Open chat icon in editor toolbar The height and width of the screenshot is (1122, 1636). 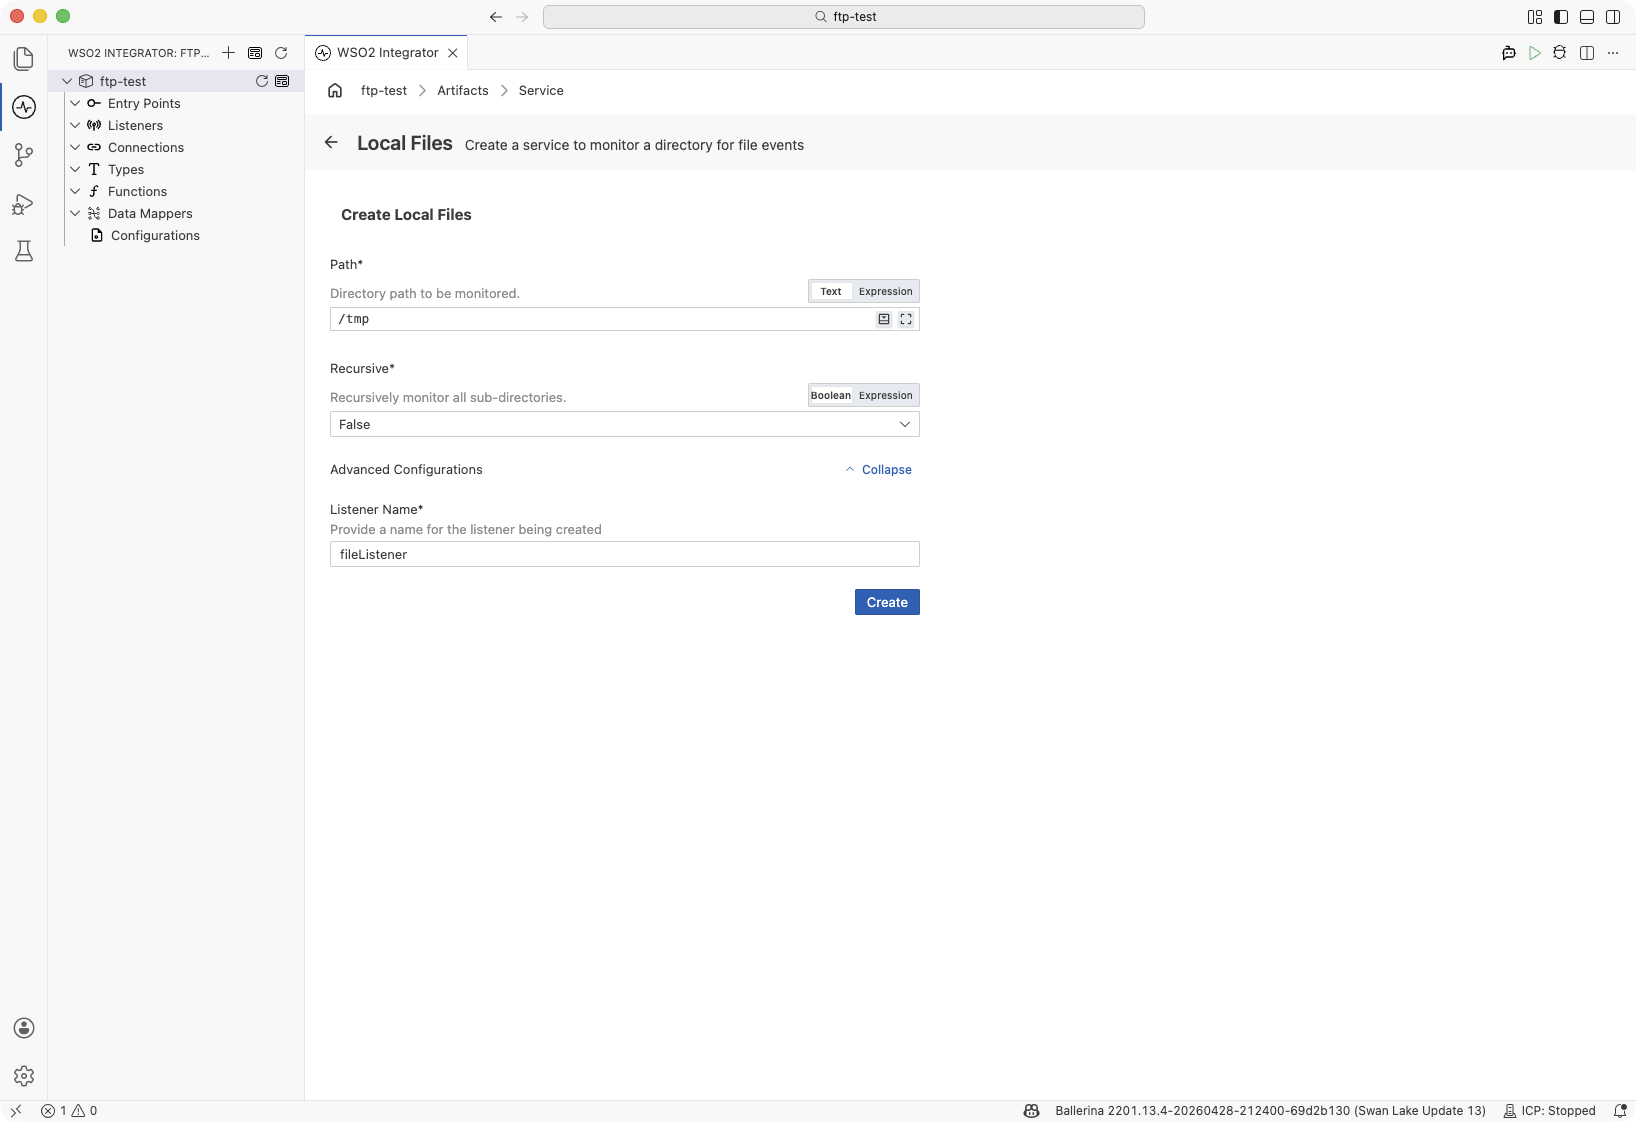click(x=1509, y=53)
